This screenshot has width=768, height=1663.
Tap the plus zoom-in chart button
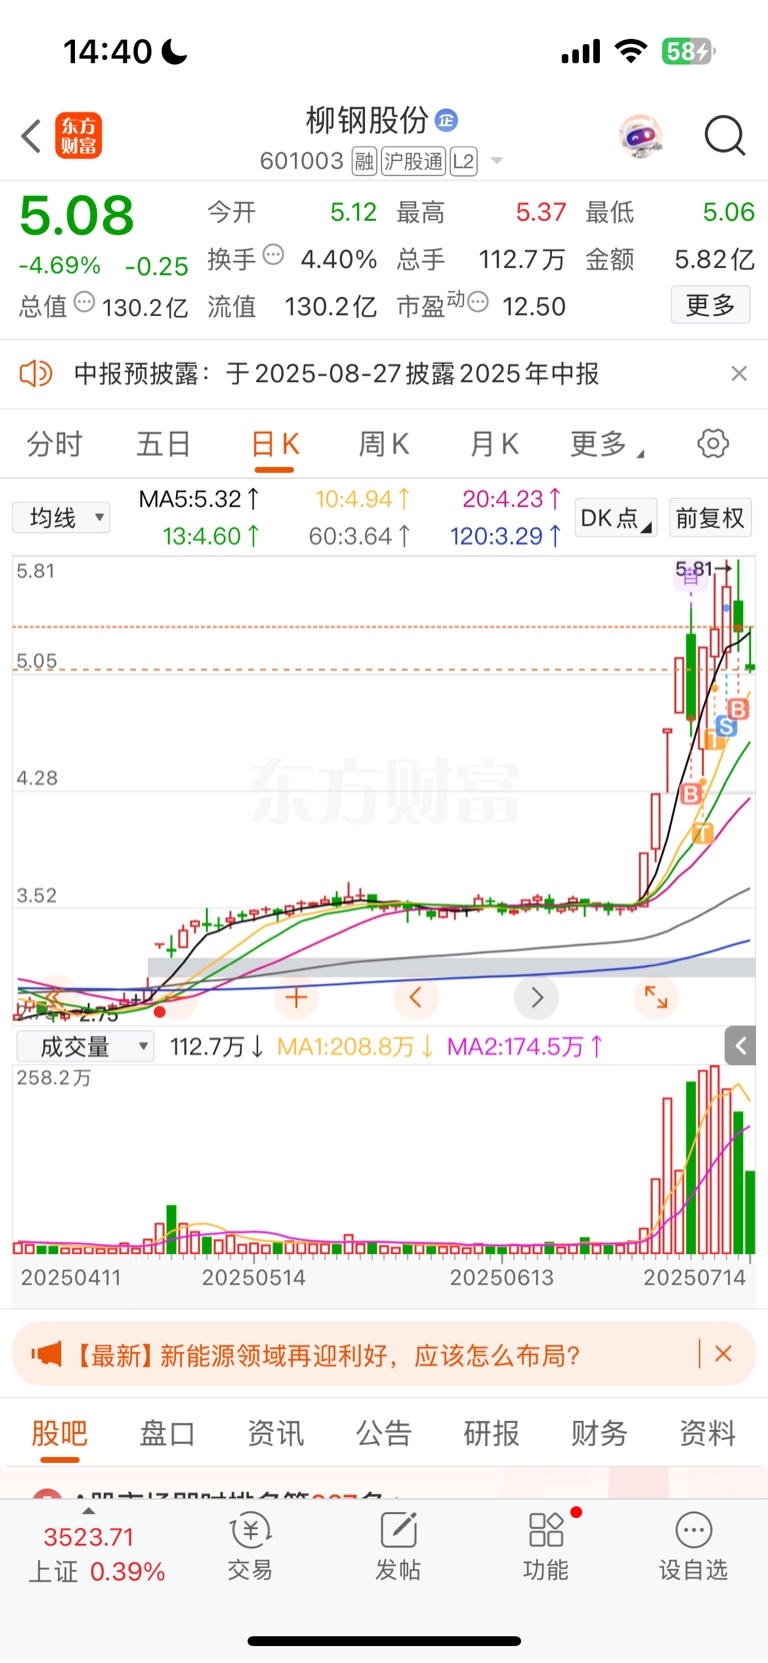pyautogui.click(x=296, y=997)
